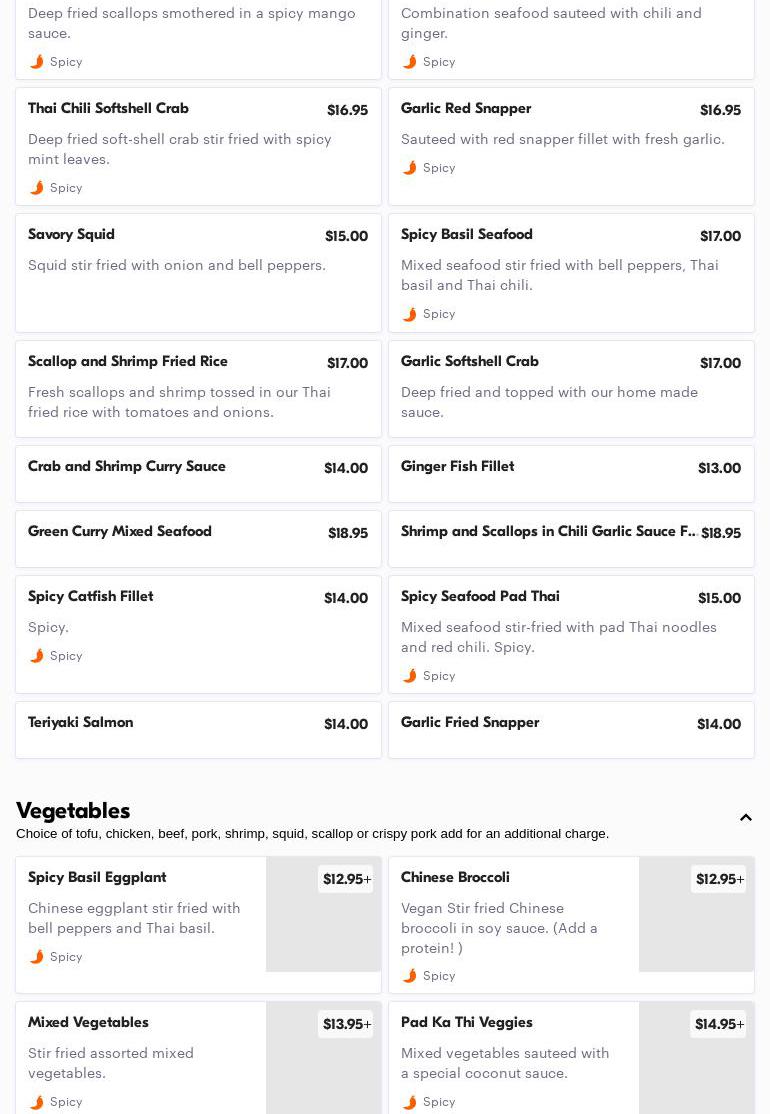This screenshot has width=770, height=1114.
Task: Click the chili icon under Spicy Basil Seafood
Action: click(x=410, y=314)
